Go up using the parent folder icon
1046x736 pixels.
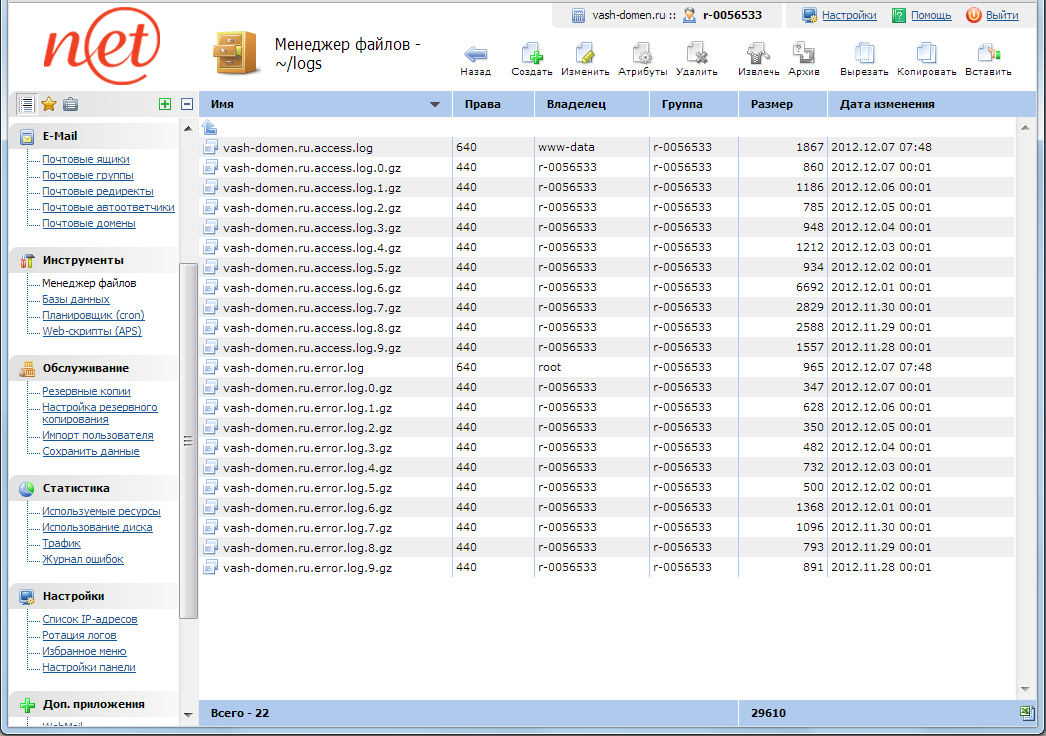[210, 127]
